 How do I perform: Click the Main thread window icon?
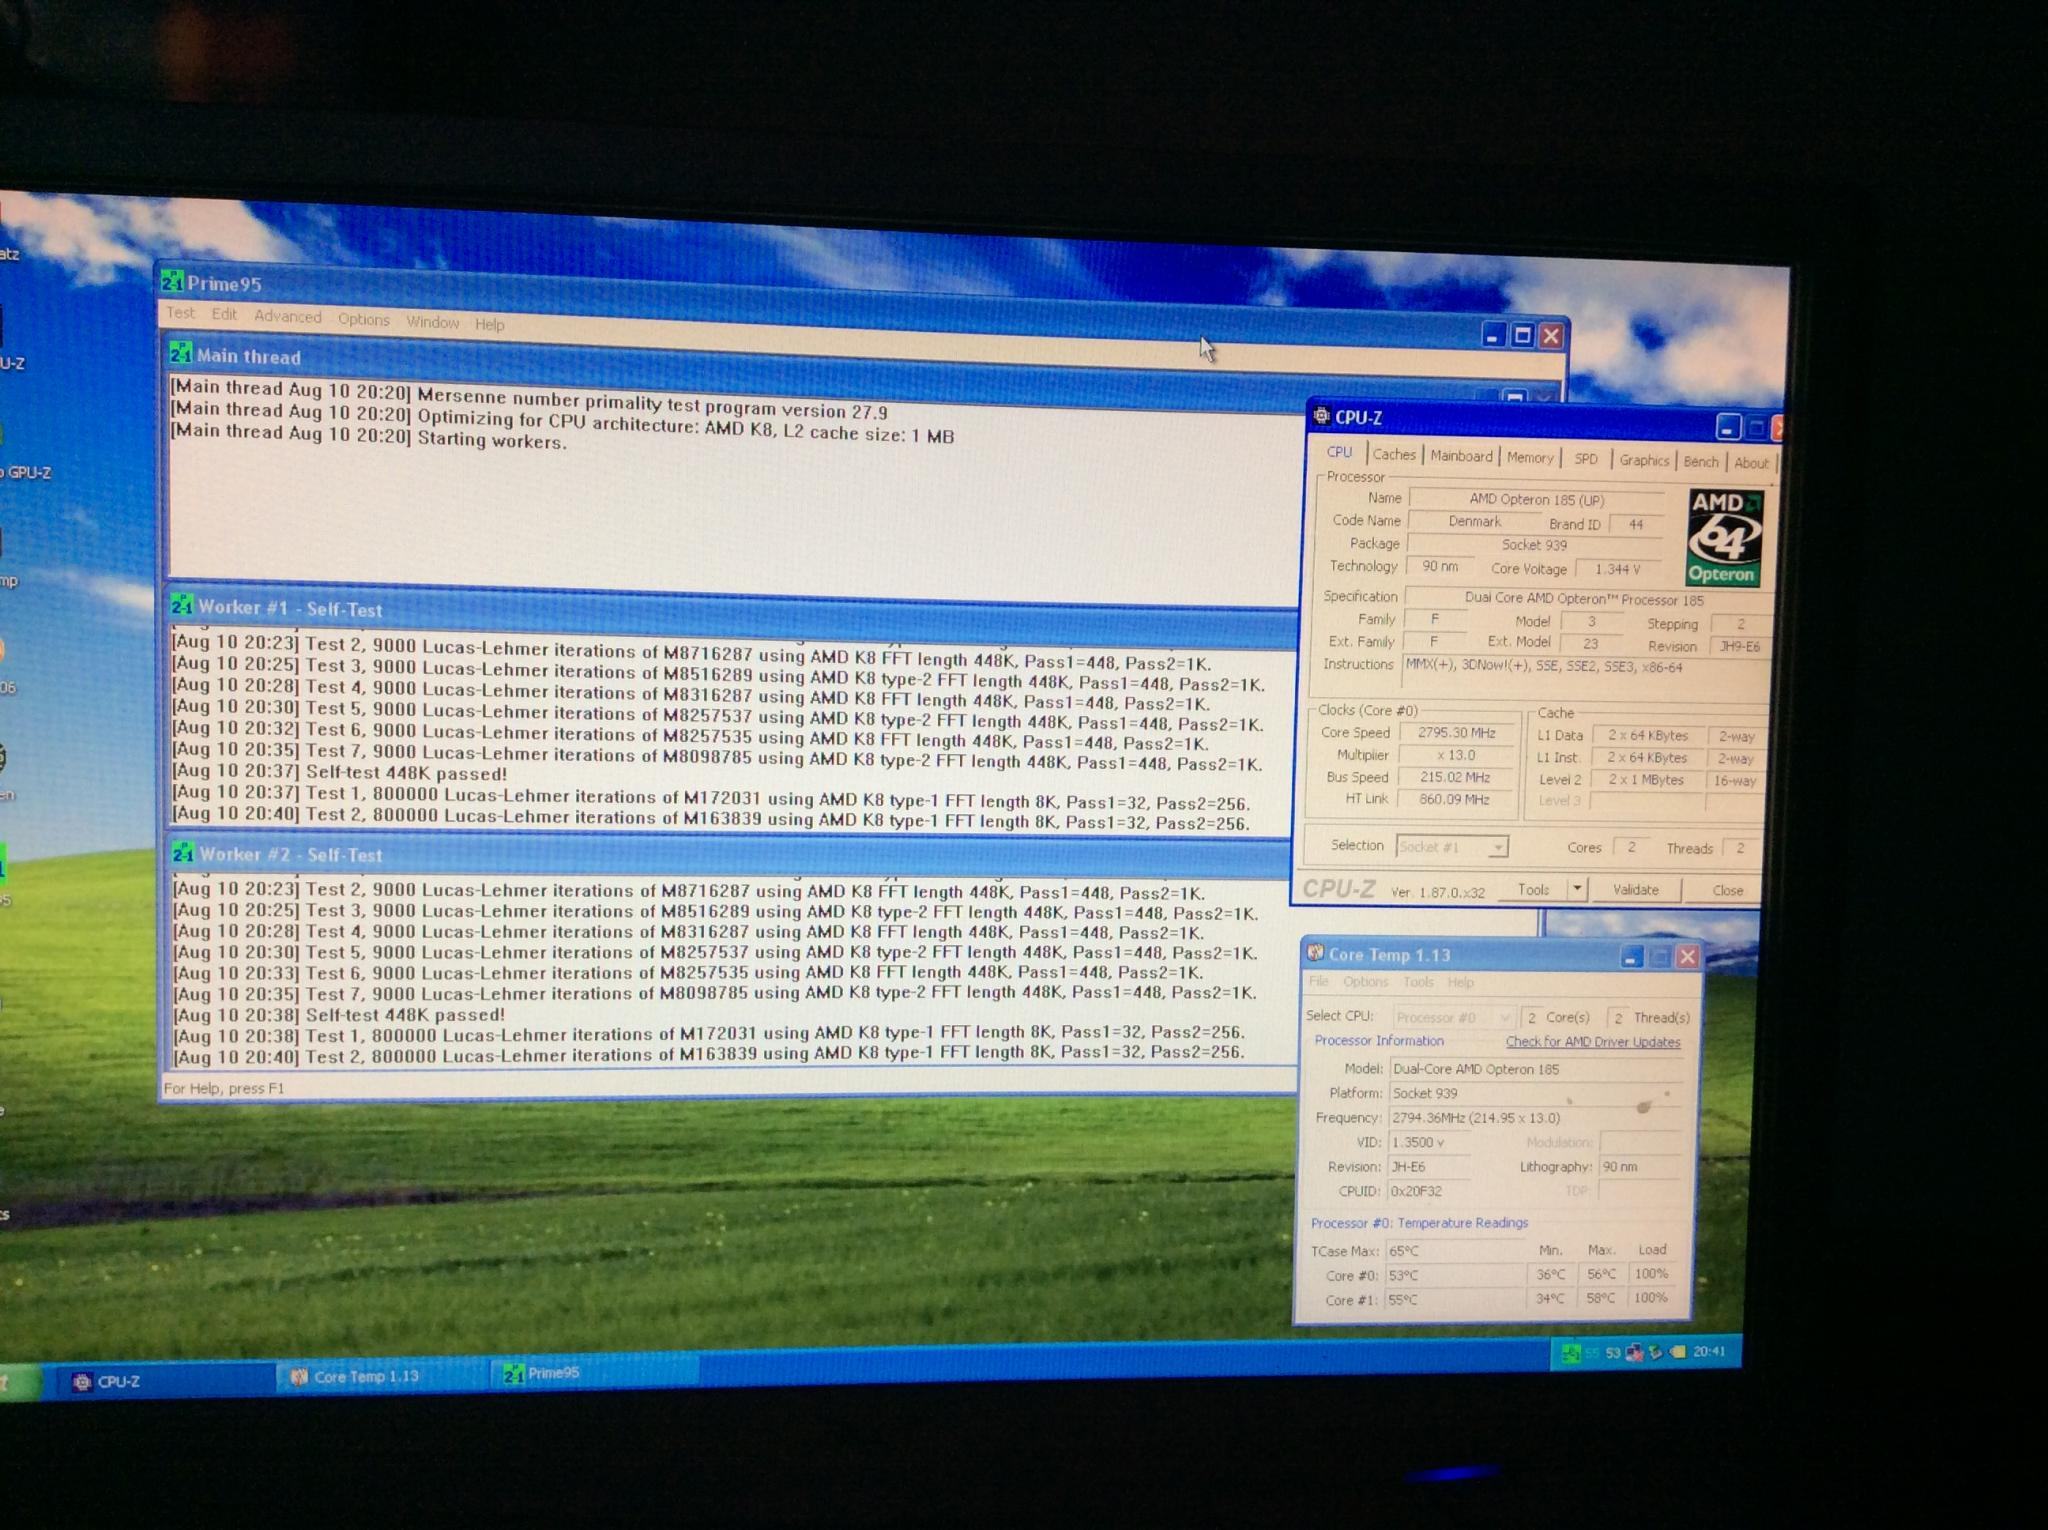181,353
